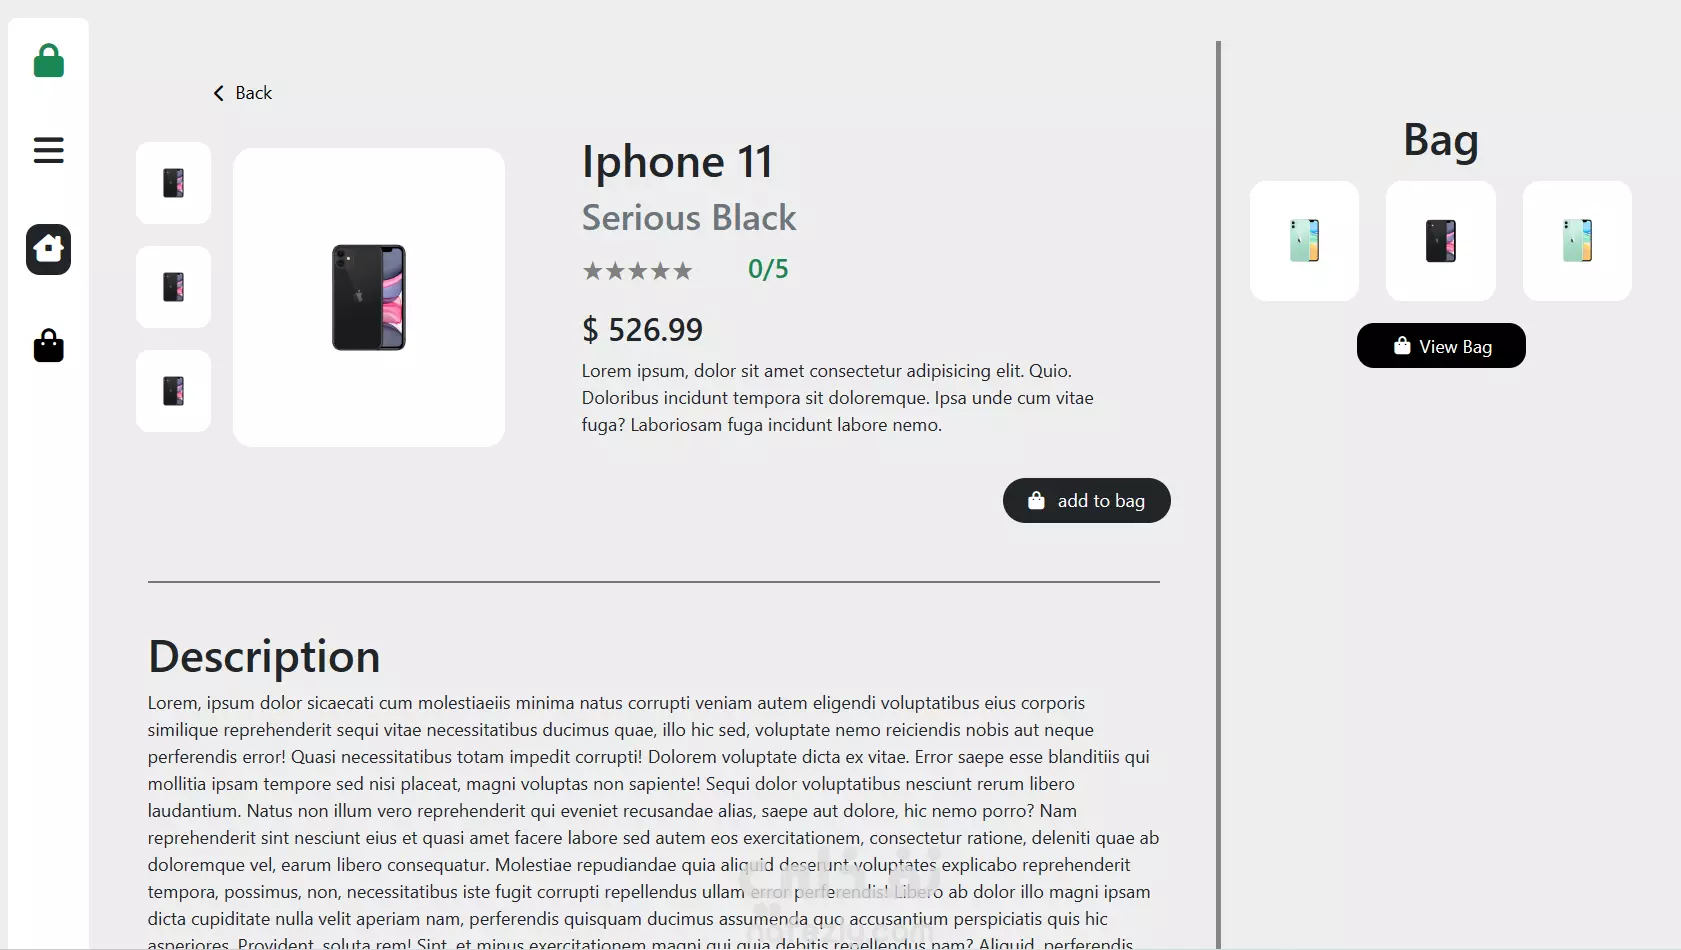Click the first rating star

click(x=593, y=270)
